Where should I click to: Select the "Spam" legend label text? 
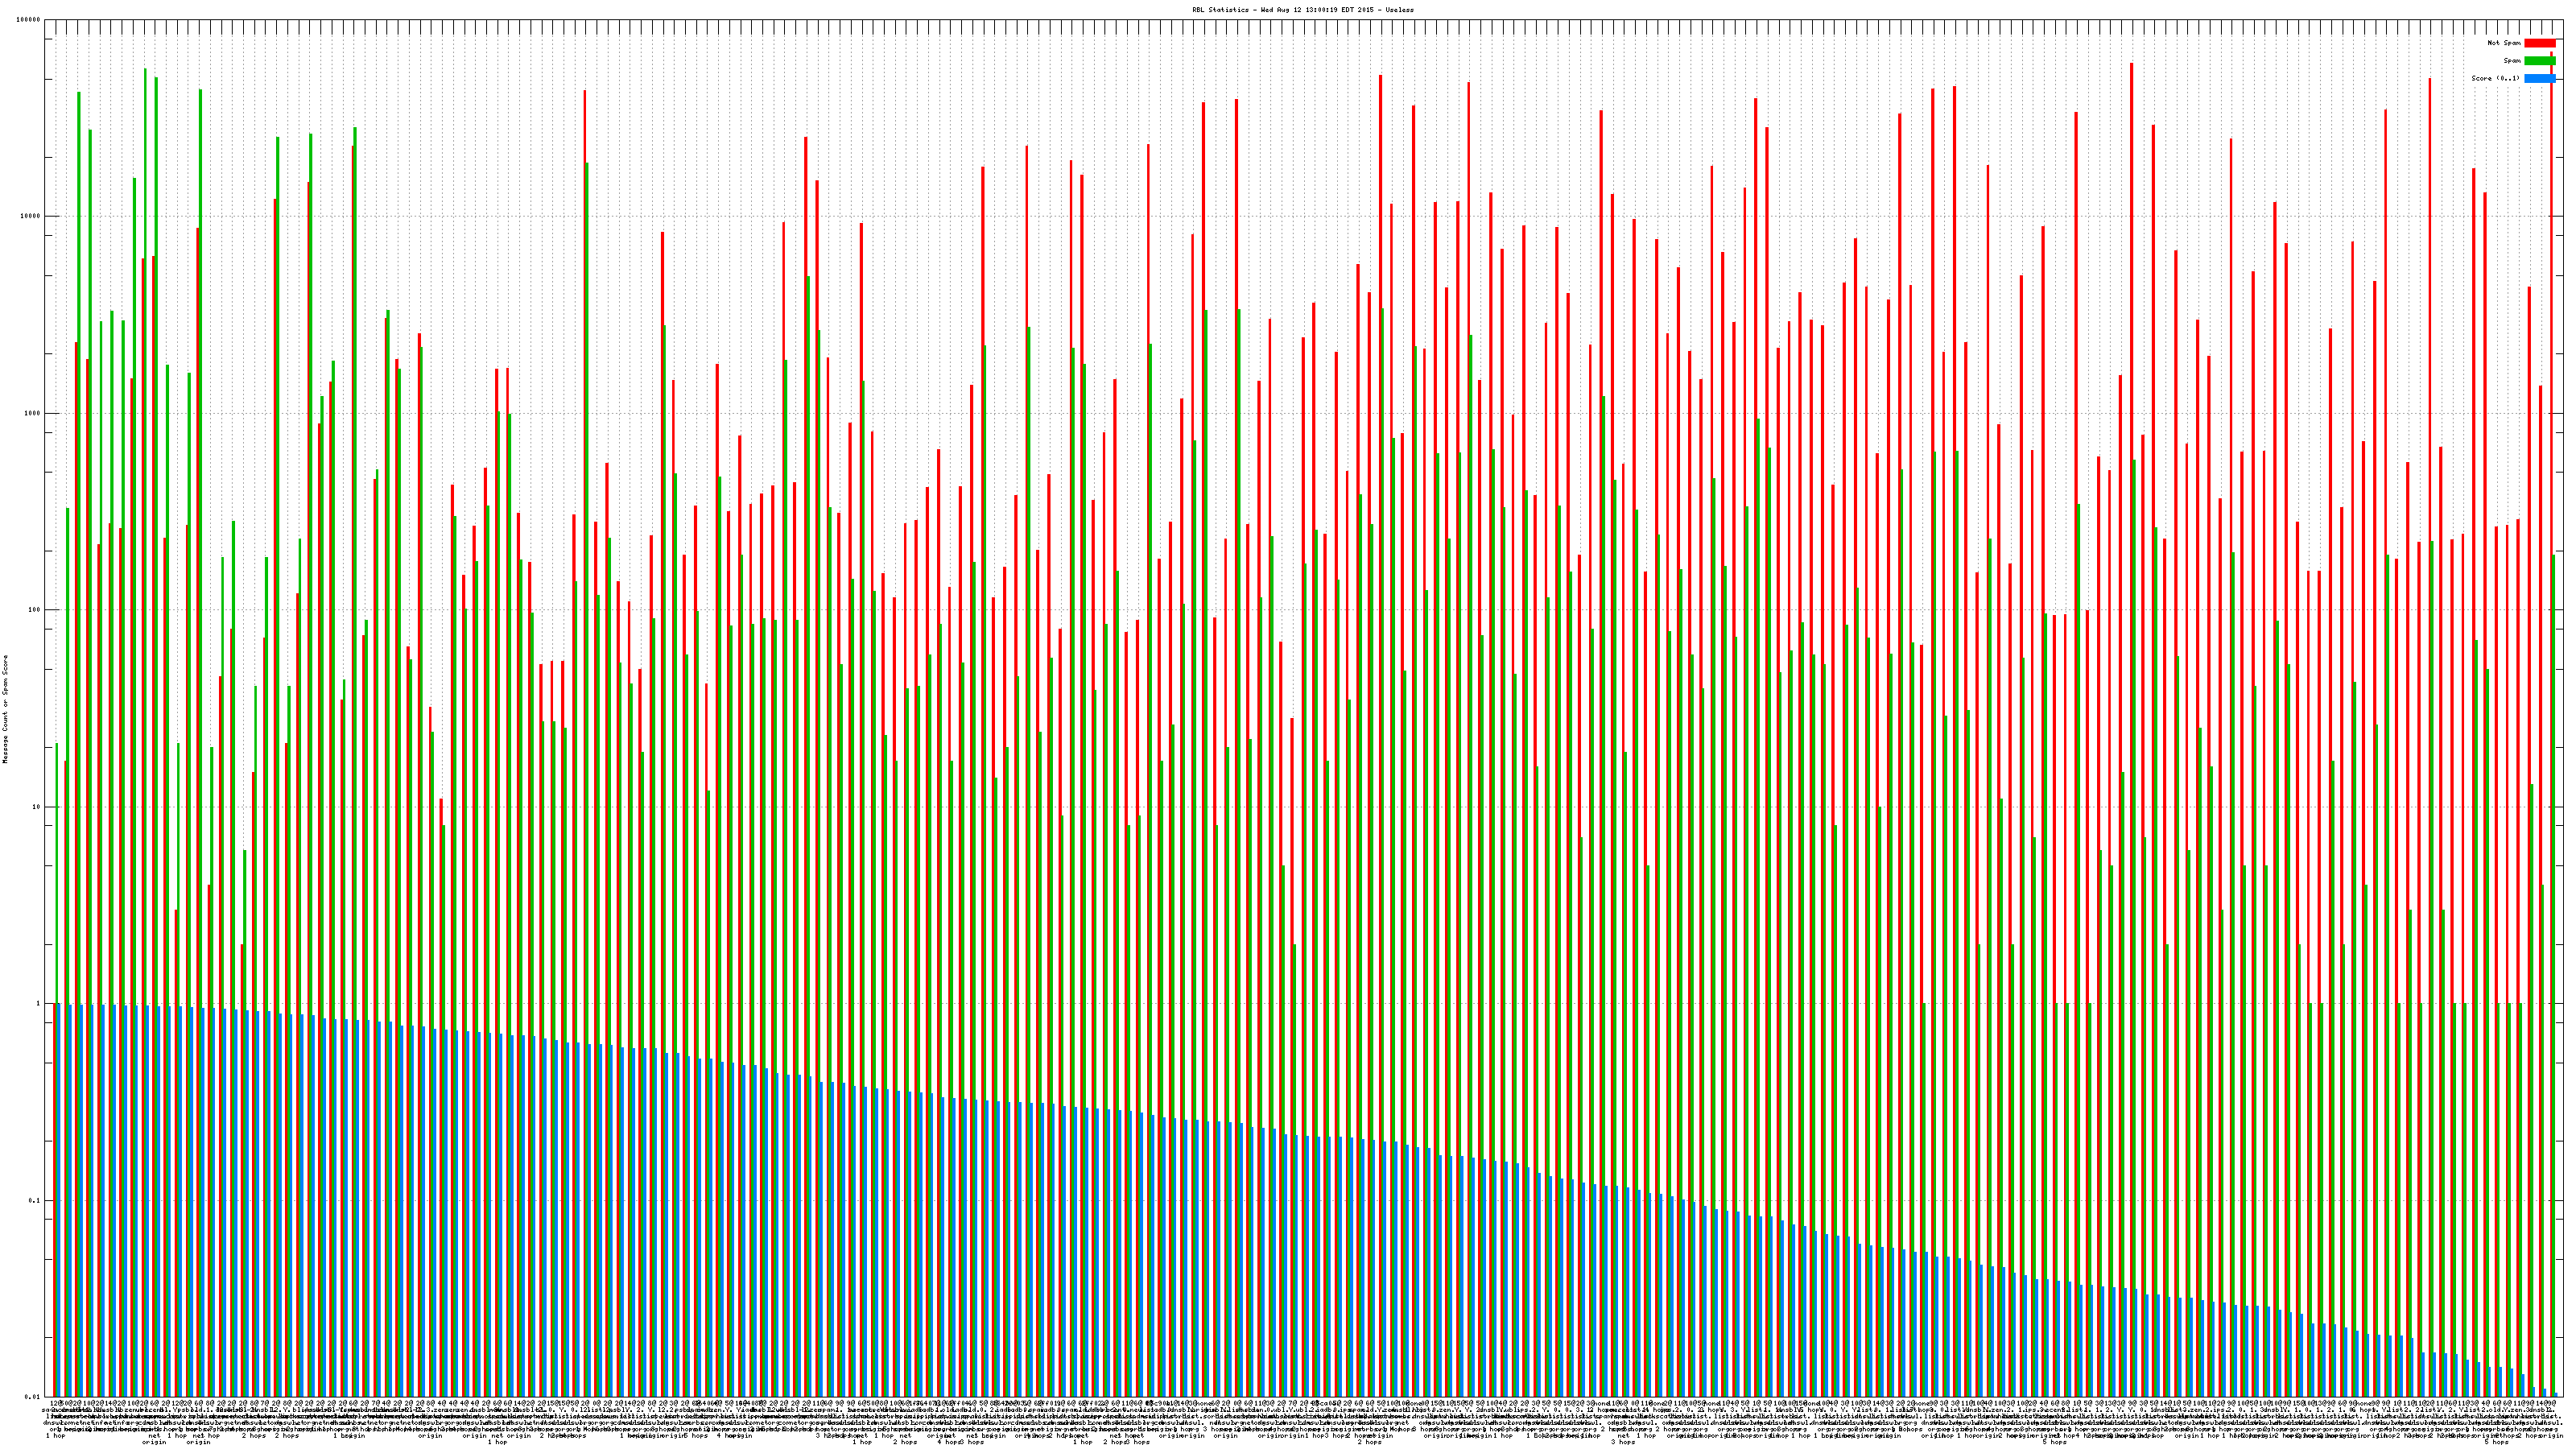point(2512,61)
